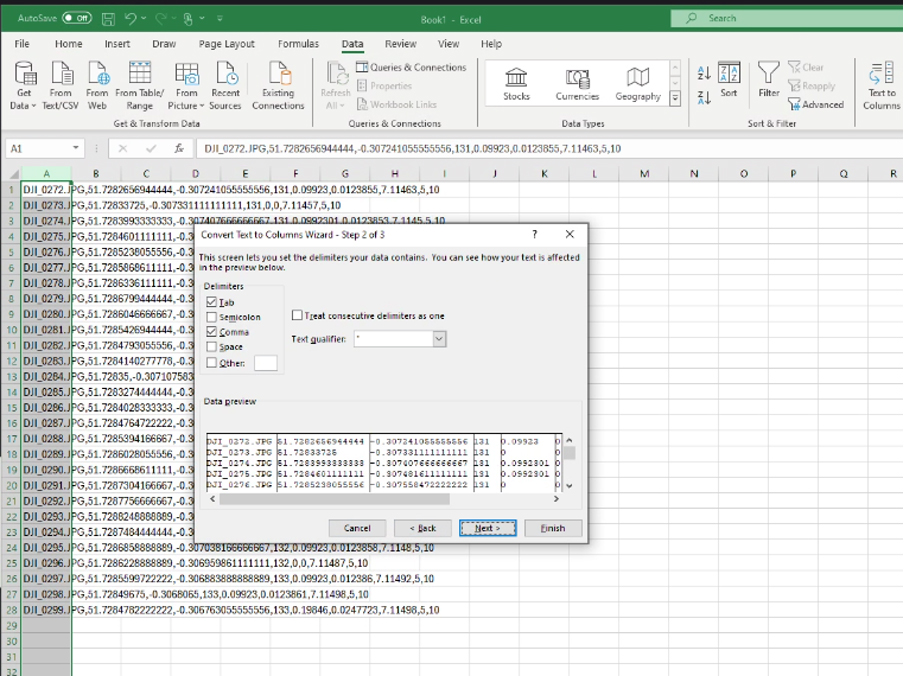Switch to the Review ribbon tab
The height and width of the screenshot is (676, 904).
click(x=401, y=44)
